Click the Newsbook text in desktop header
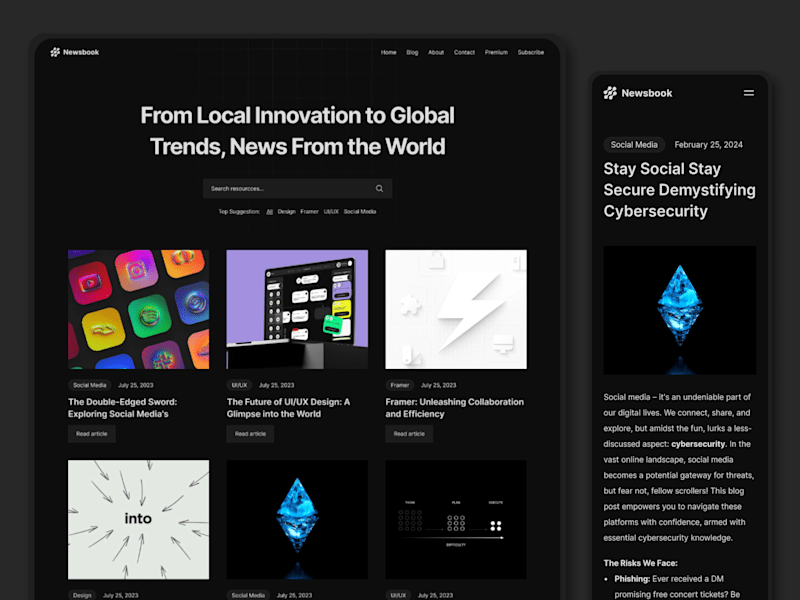 point(81,52)
